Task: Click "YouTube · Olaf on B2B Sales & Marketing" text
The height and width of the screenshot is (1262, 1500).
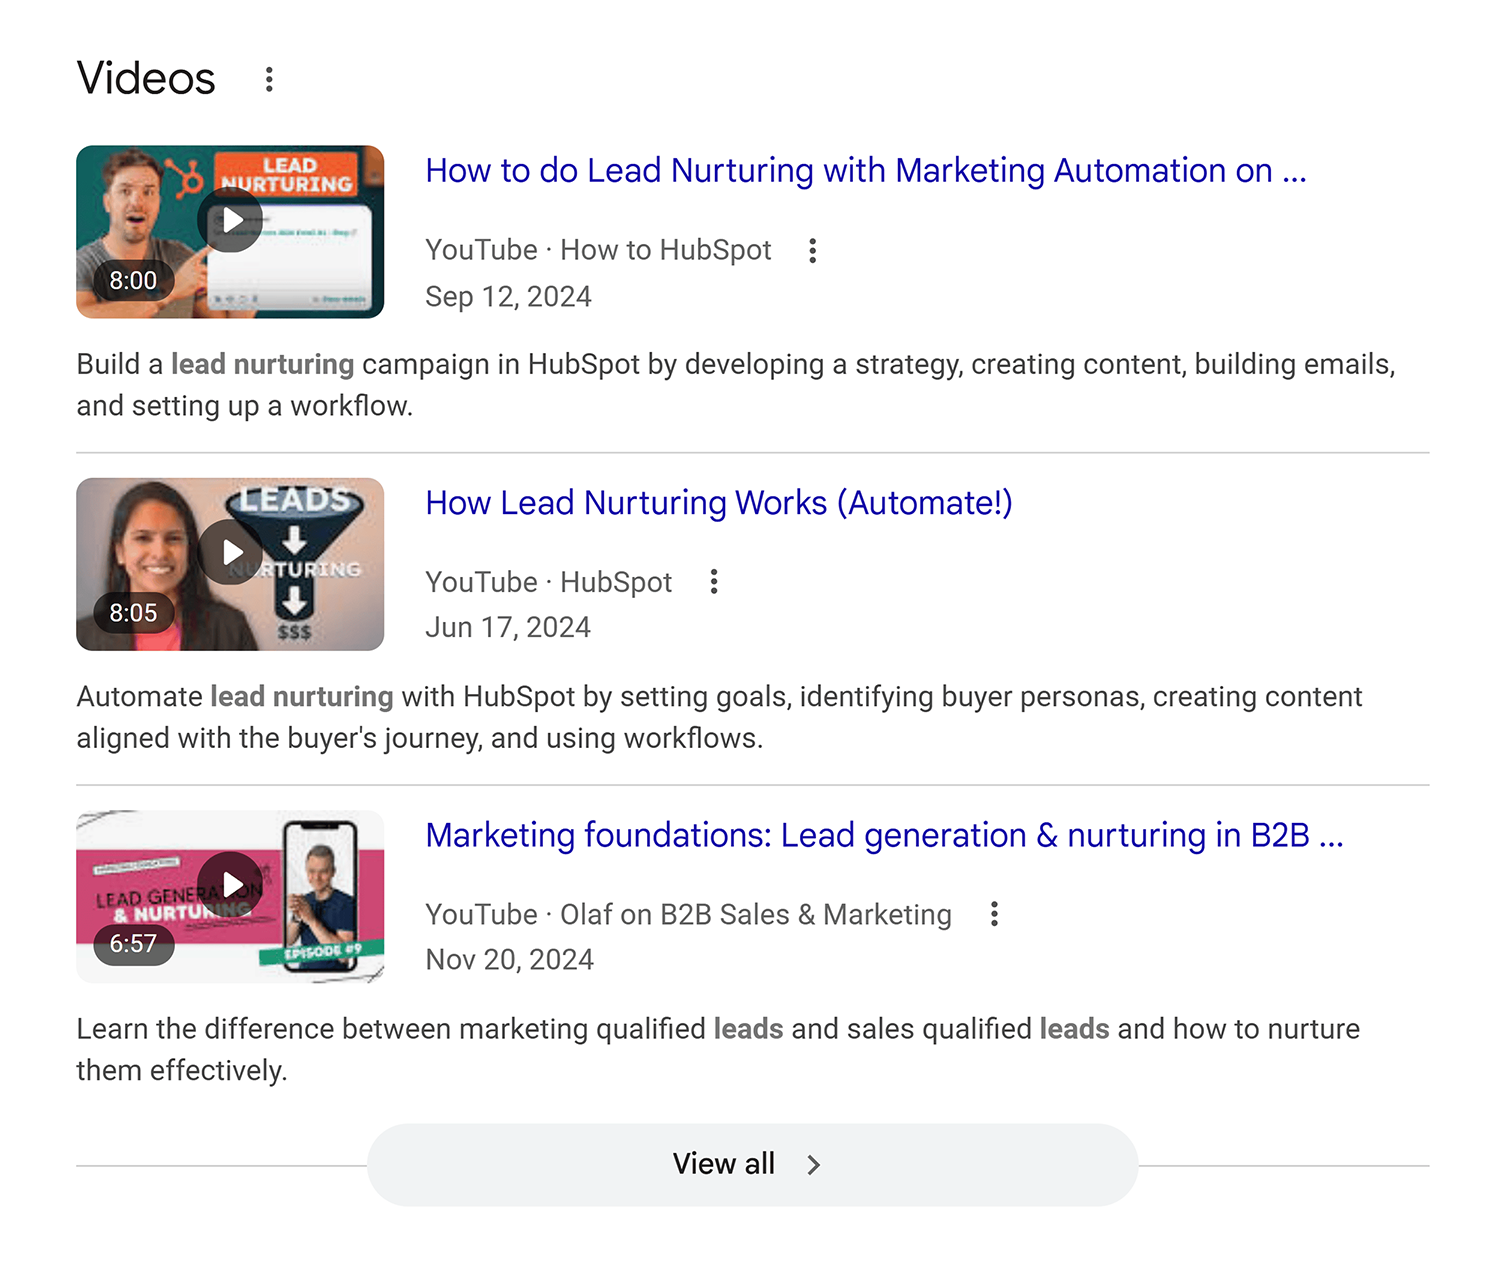Action: coord(688,914)
